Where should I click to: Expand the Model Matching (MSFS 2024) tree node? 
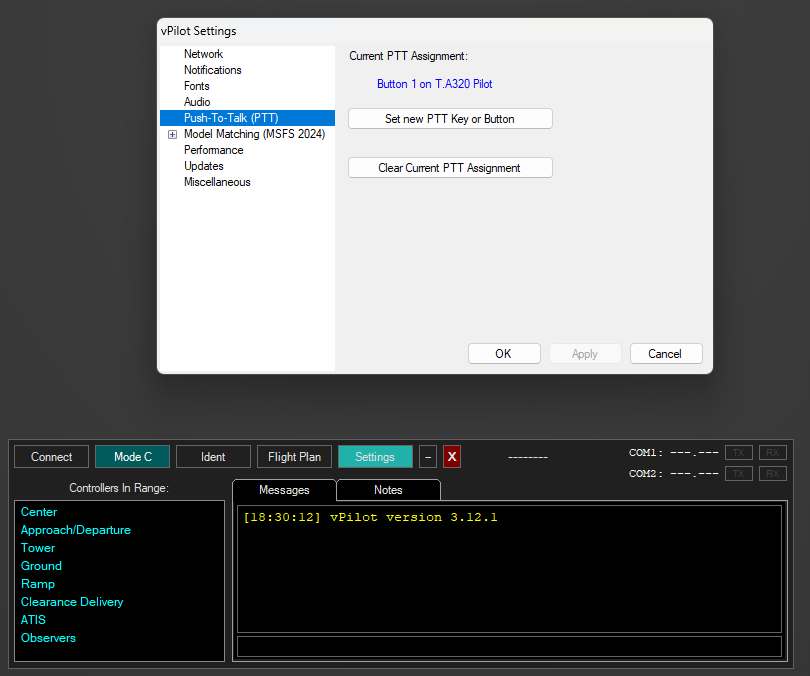(x=173, y=135)
